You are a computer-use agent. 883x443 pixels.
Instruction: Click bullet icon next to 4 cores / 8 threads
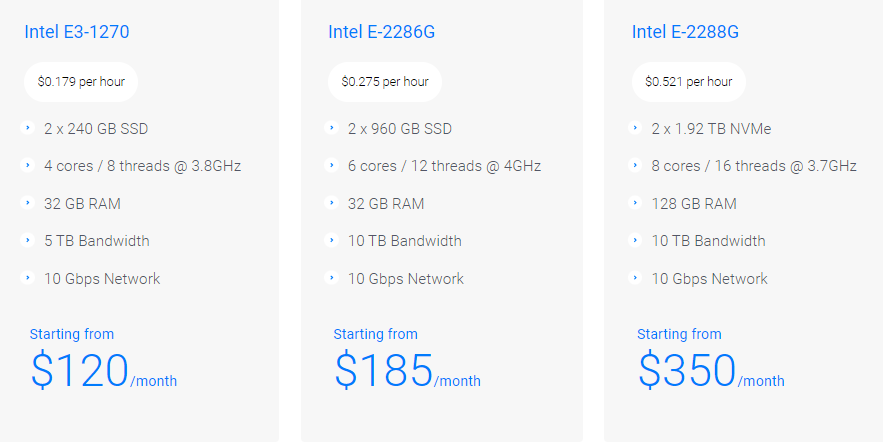[27, 165]
